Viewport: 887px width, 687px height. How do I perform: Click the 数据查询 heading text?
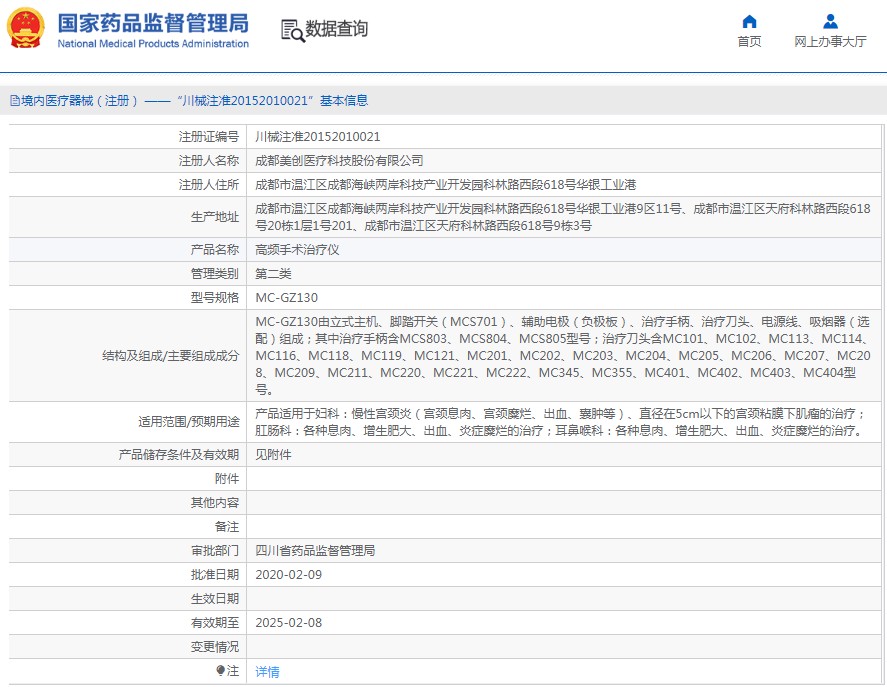[336, 29]
